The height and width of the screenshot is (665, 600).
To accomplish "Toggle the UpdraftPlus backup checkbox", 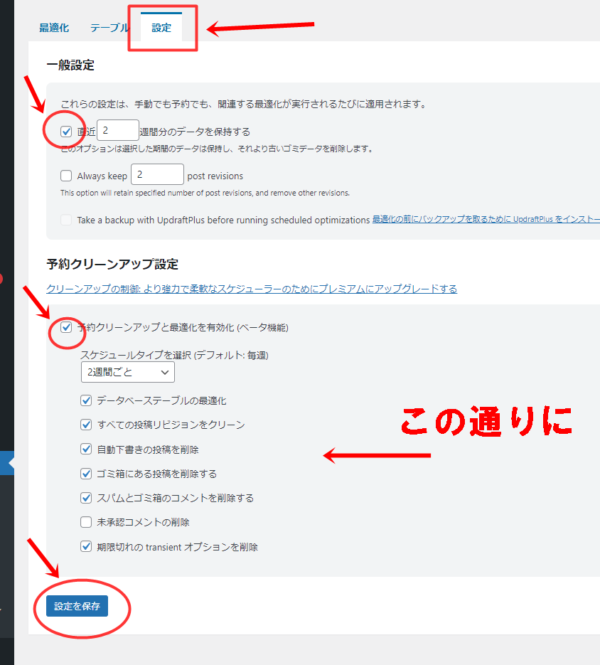I will pos(66,220).
